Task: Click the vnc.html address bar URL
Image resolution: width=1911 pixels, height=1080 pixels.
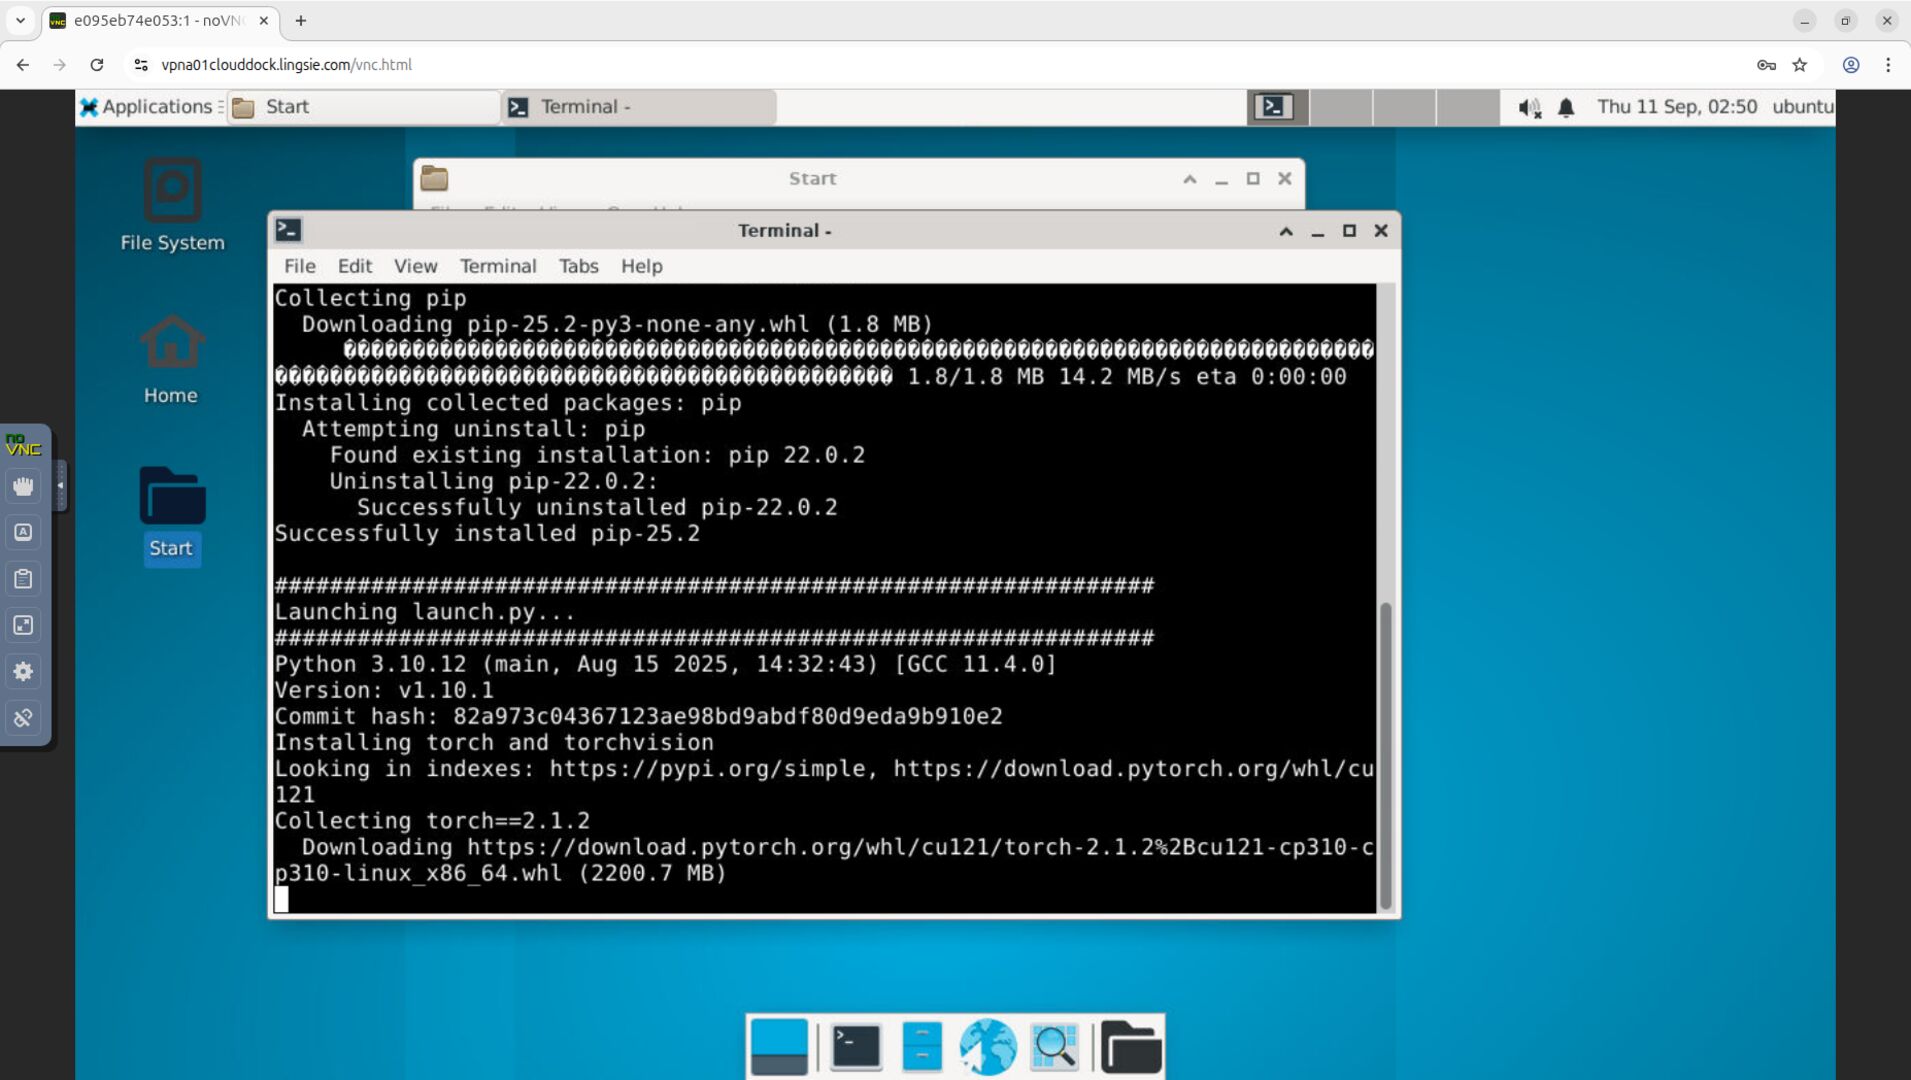Action: pos(285,64)
